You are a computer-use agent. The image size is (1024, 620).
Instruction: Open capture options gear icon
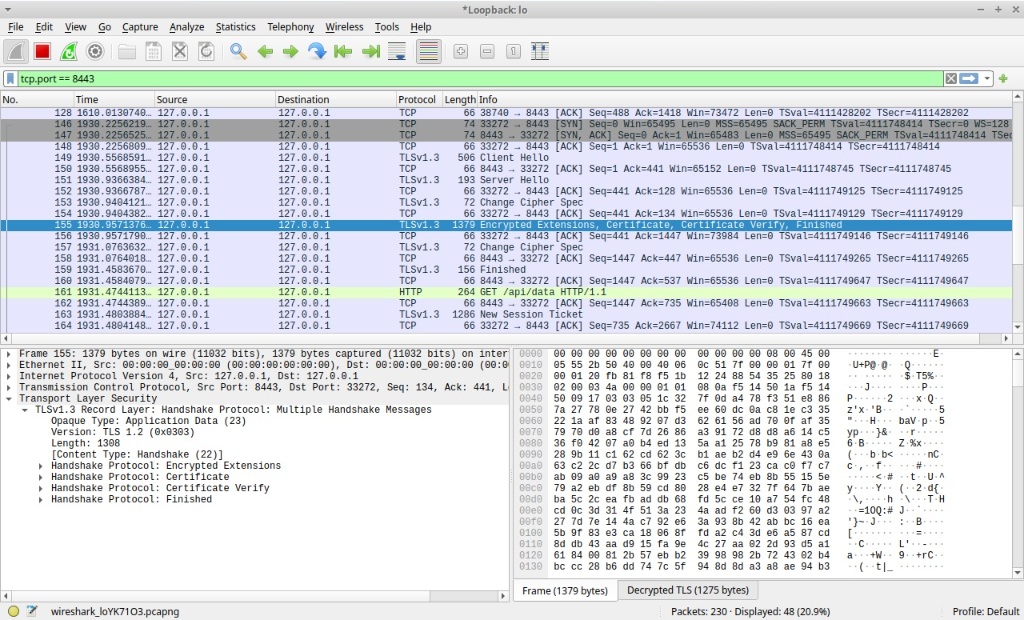coord(95,52)
